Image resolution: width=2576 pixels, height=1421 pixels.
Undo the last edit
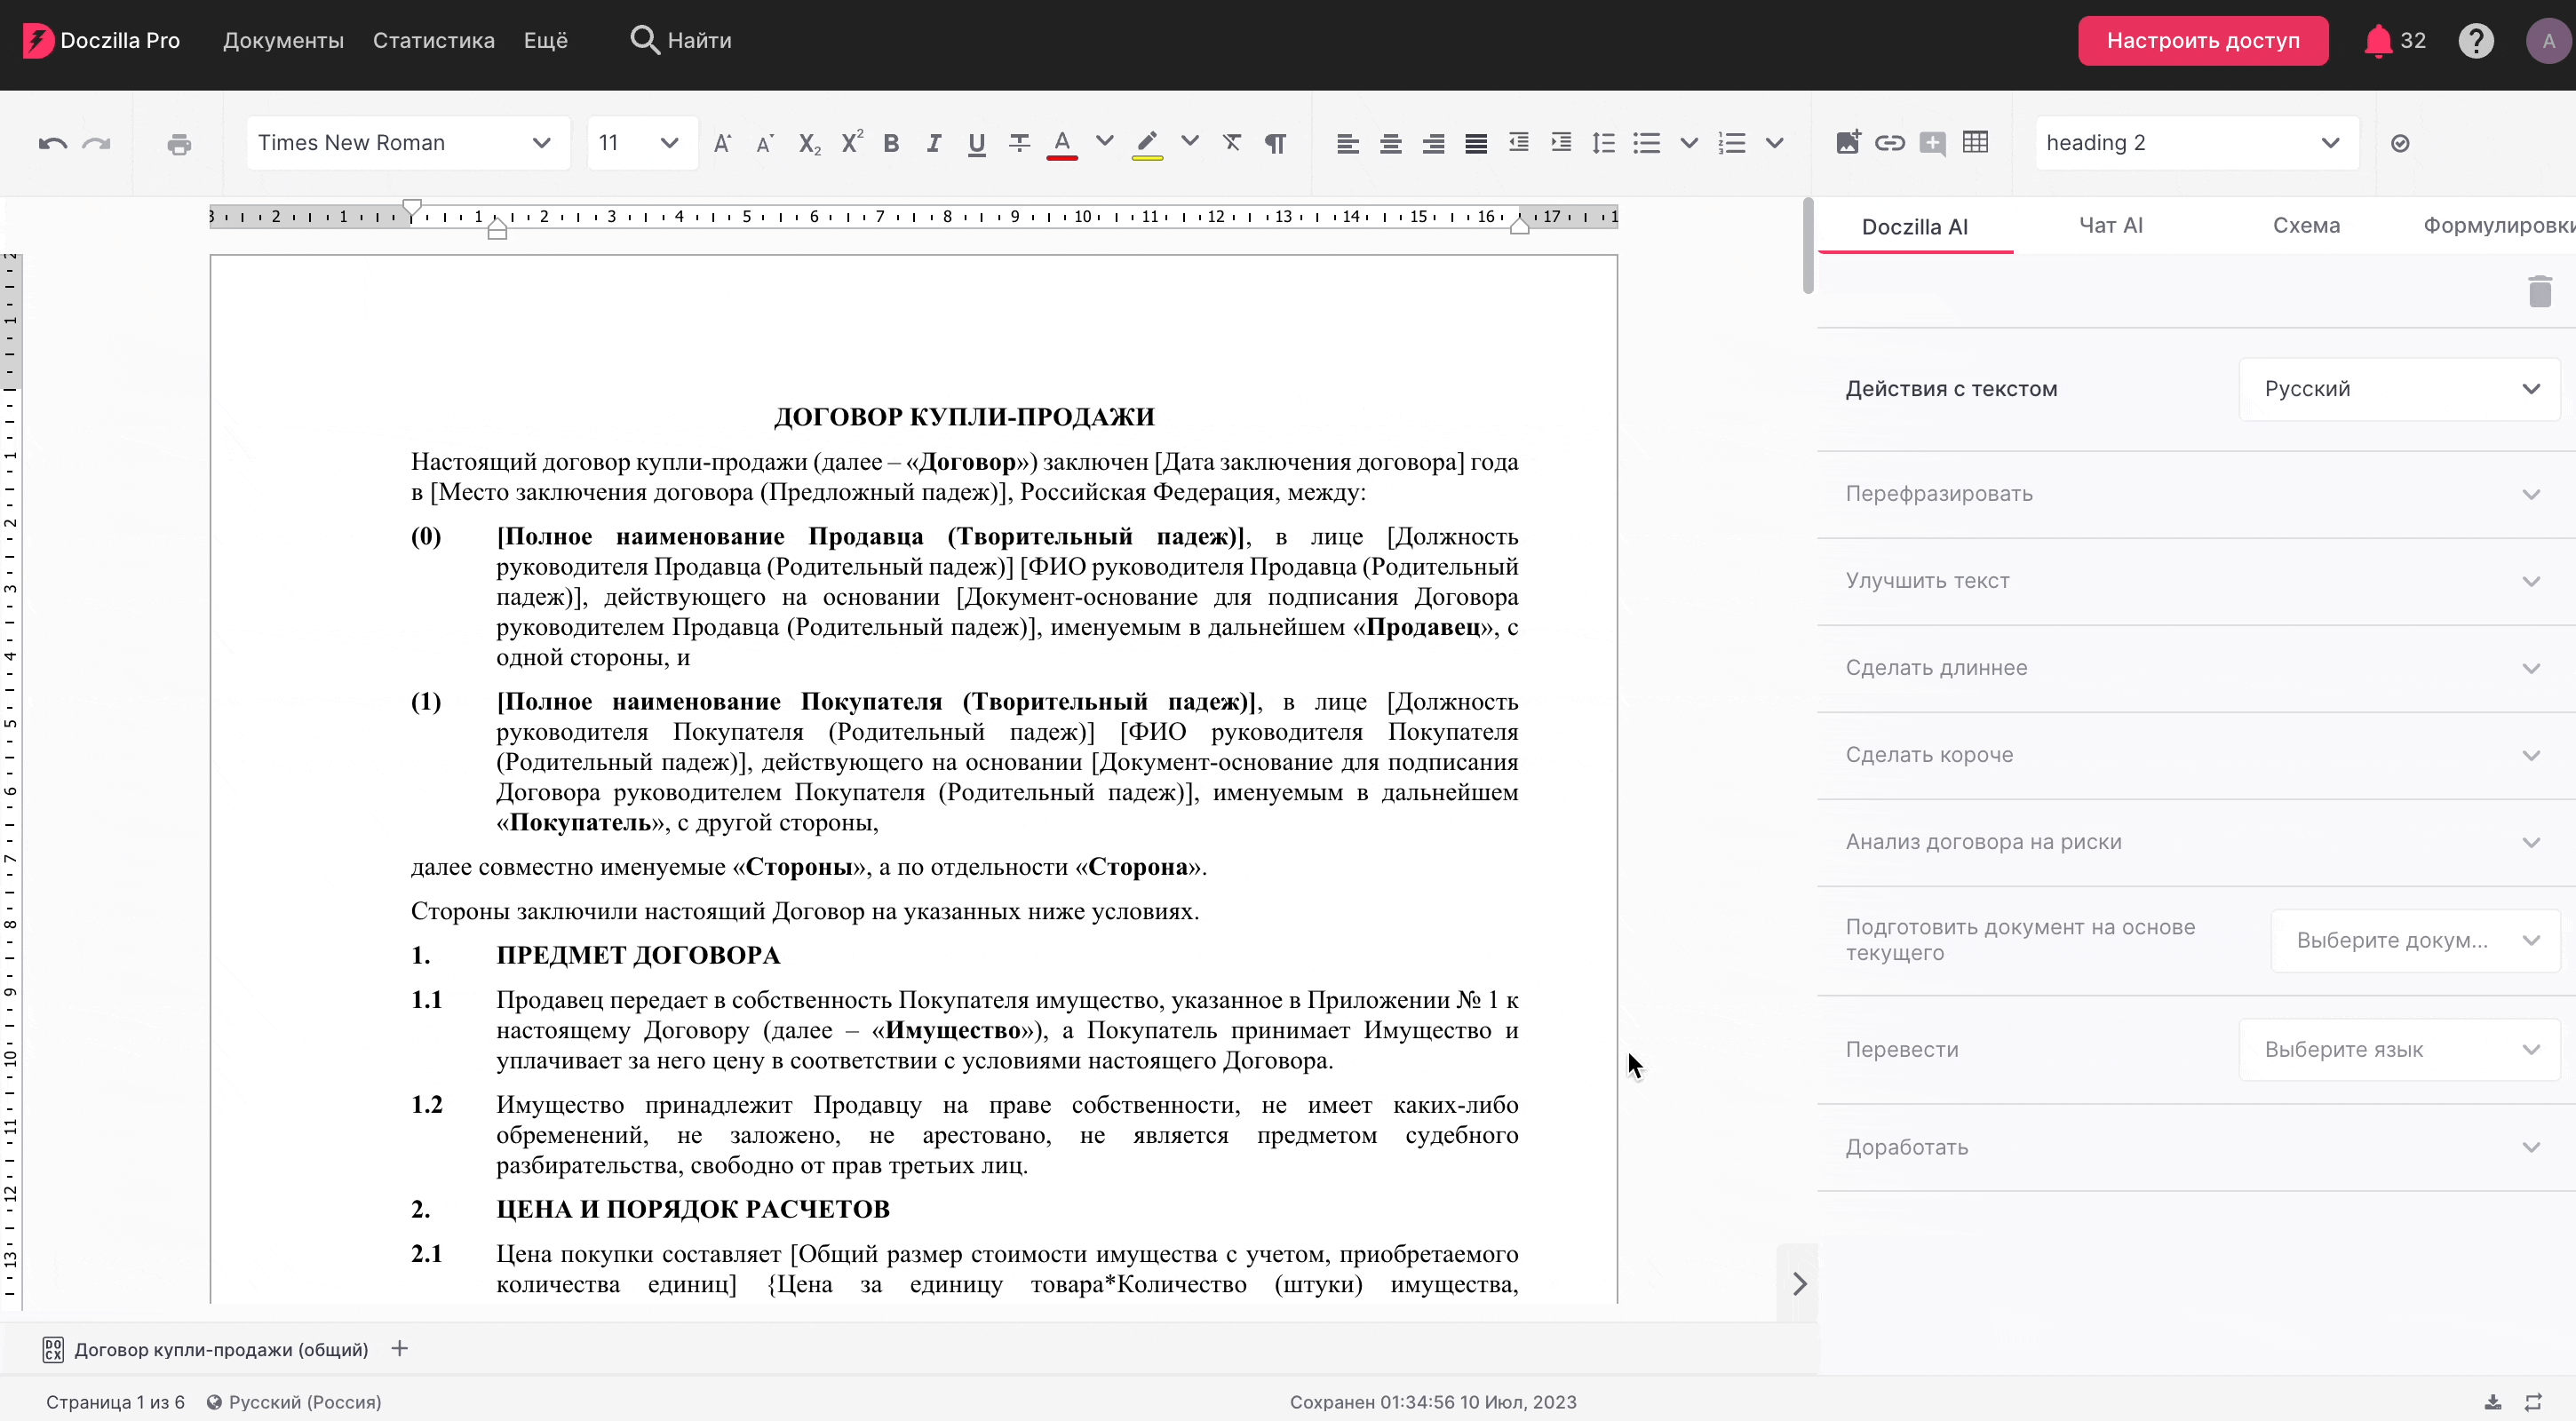(53, 144)
